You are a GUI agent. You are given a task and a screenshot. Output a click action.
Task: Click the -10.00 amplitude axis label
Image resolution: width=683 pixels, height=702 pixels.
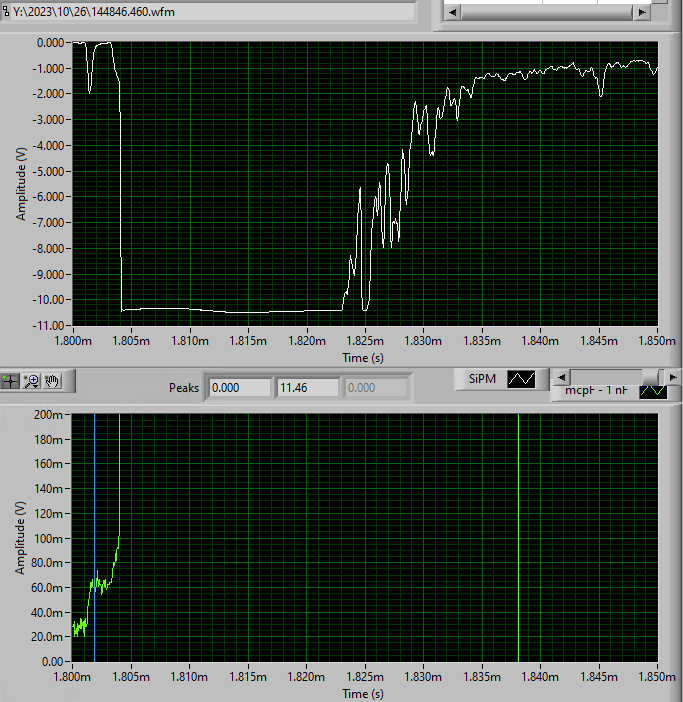48,300
